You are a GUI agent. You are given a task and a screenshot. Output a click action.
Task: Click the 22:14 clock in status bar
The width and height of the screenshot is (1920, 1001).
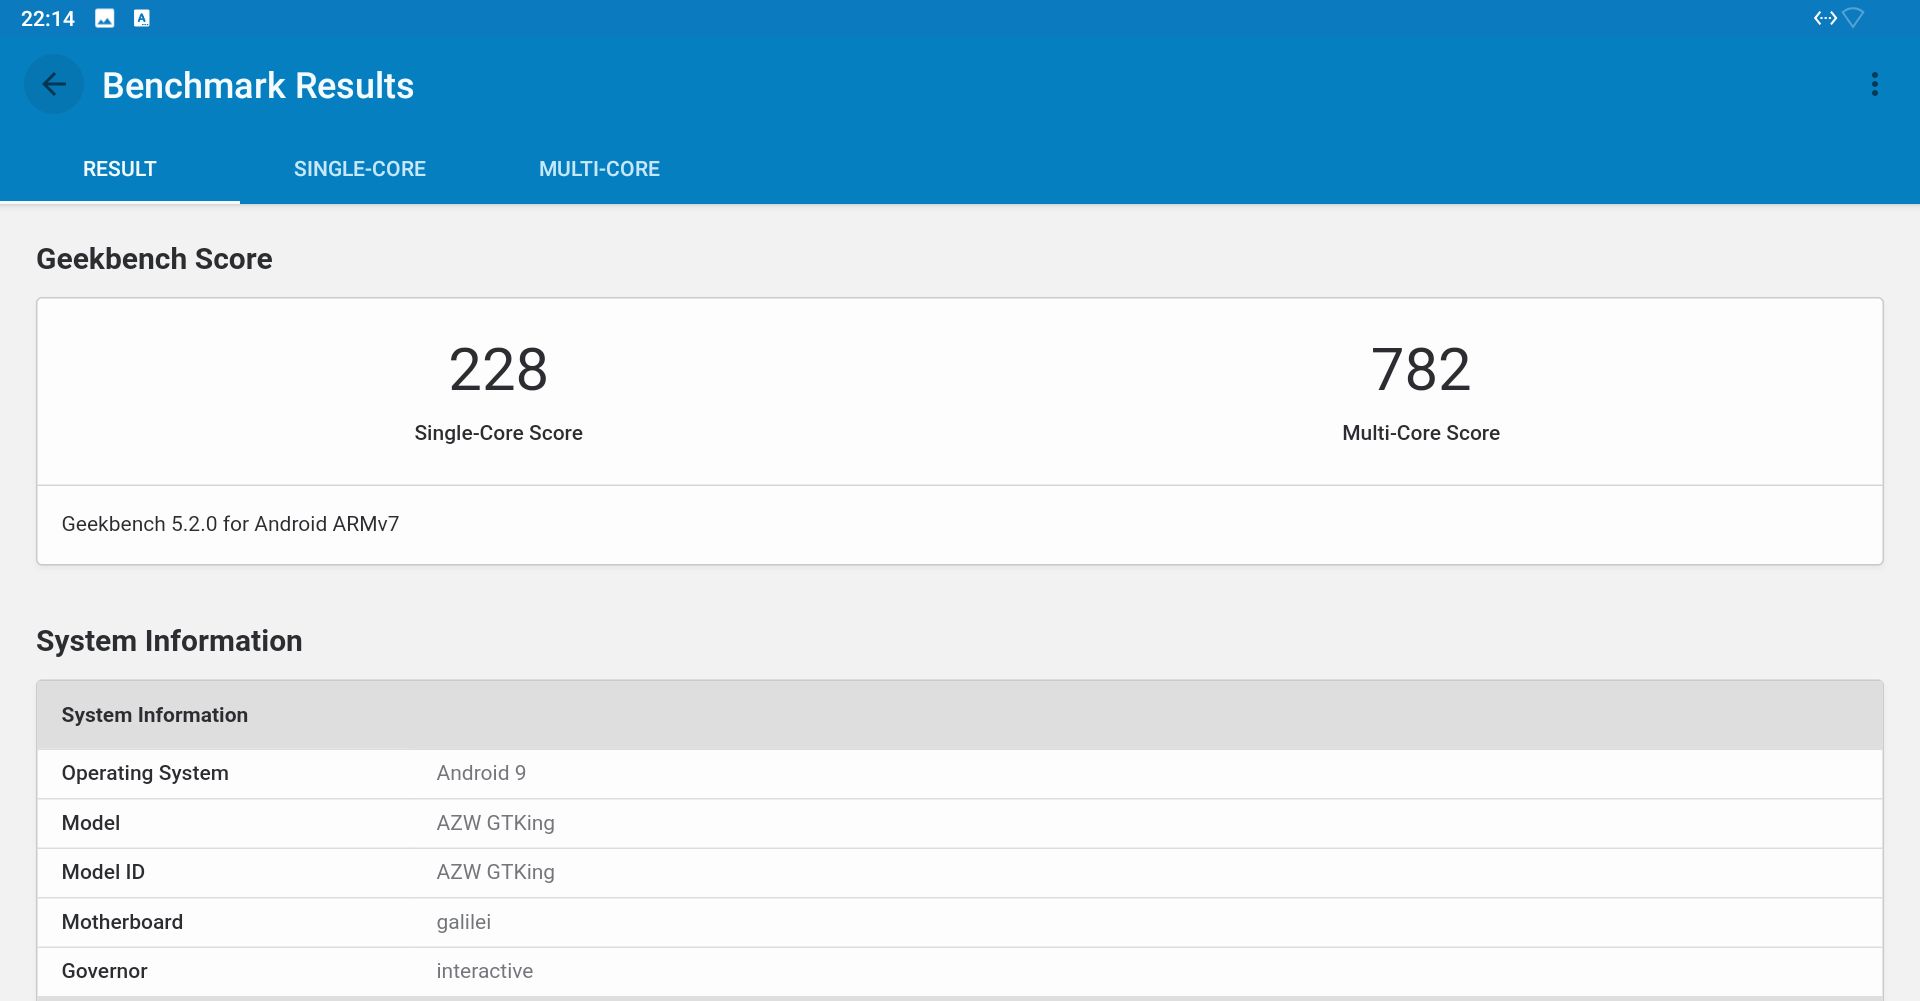tap(48, 18)
